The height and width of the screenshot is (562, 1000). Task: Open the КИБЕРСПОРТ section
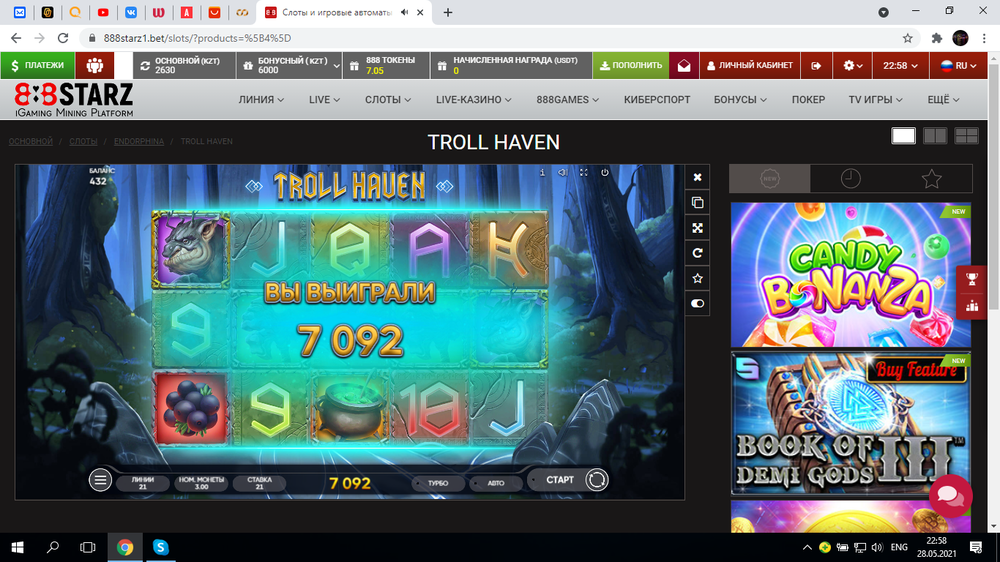(x=657, y=100)
